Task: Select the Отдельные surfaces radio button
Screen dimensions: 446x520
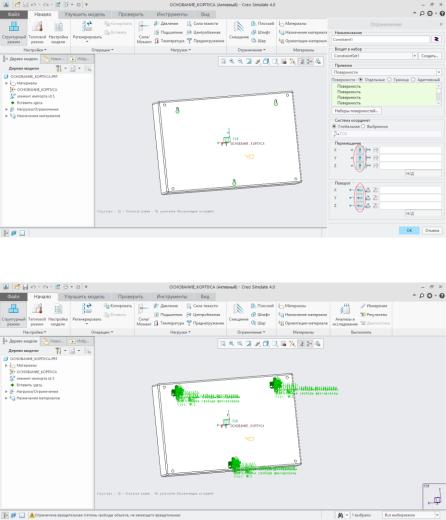Action: (361, 80)
